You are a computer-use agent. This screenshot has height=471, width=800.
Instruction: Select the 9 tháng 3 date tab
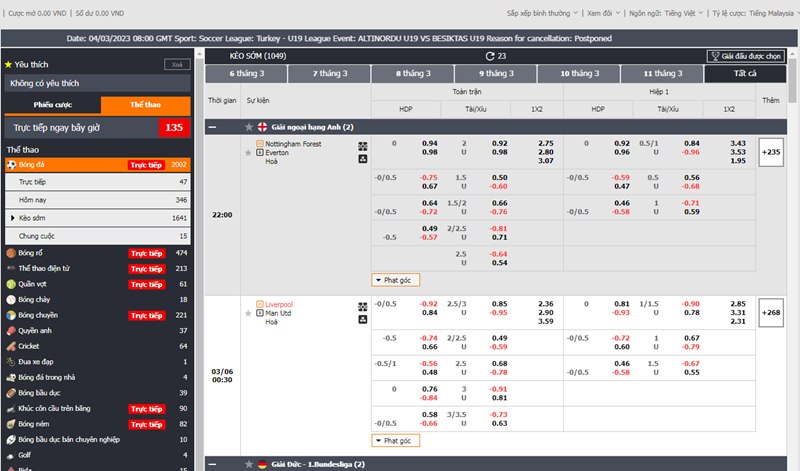(496, 73)
